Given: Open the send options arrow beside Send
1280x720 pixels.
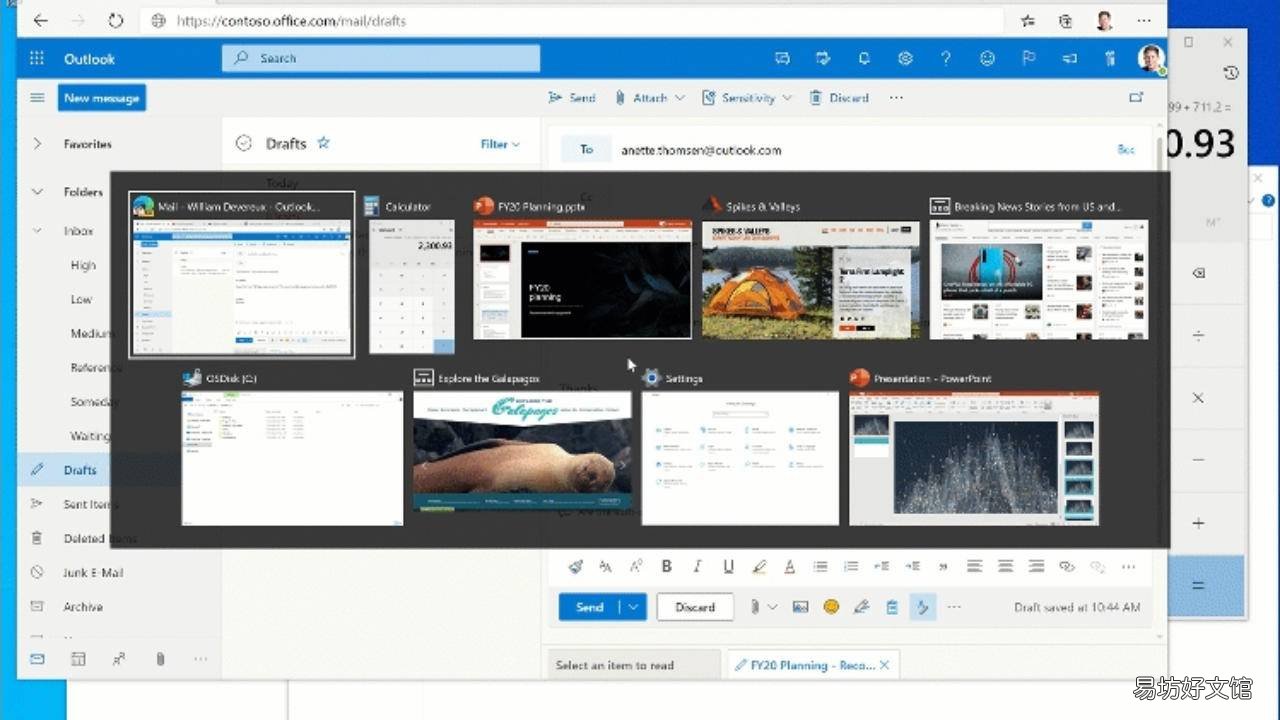Looking at the screenshot, I should pyautogui.click(x=634, y=607).
